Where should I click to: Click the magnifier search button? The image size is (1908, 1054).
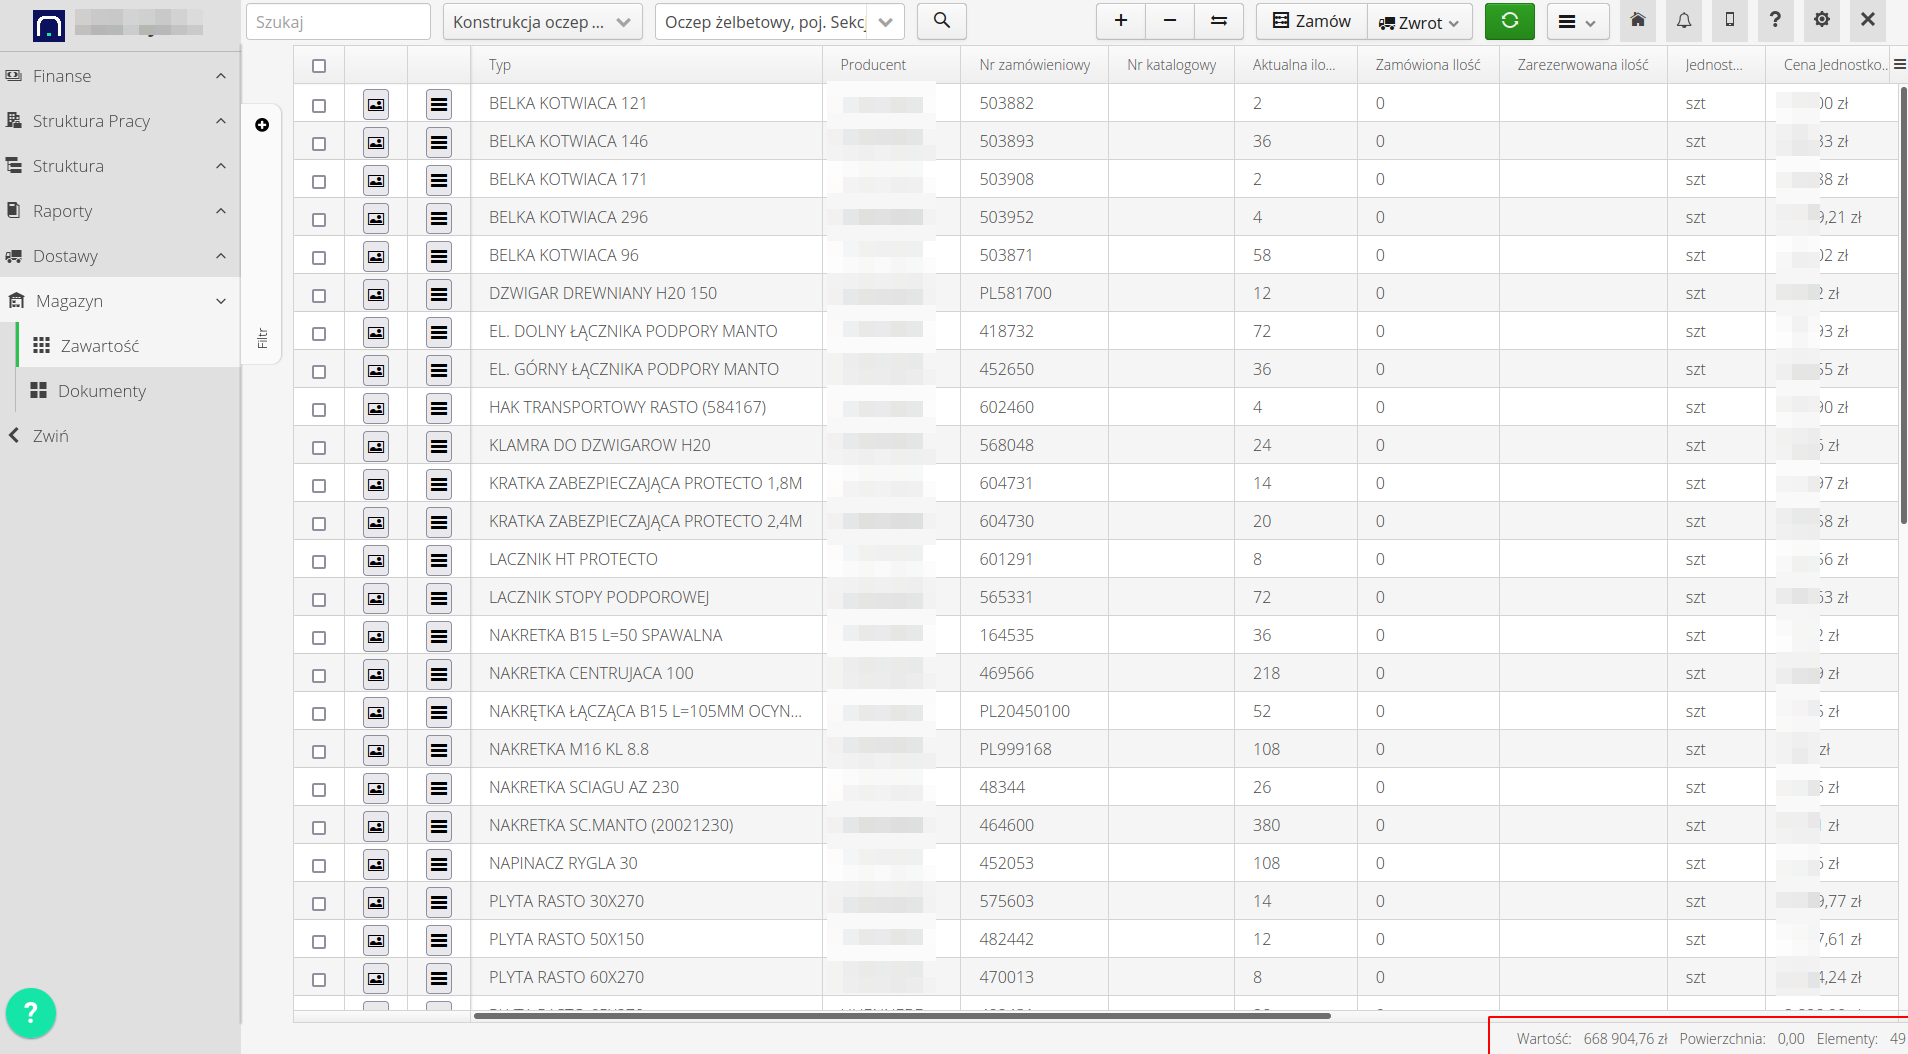coord(941,21)
